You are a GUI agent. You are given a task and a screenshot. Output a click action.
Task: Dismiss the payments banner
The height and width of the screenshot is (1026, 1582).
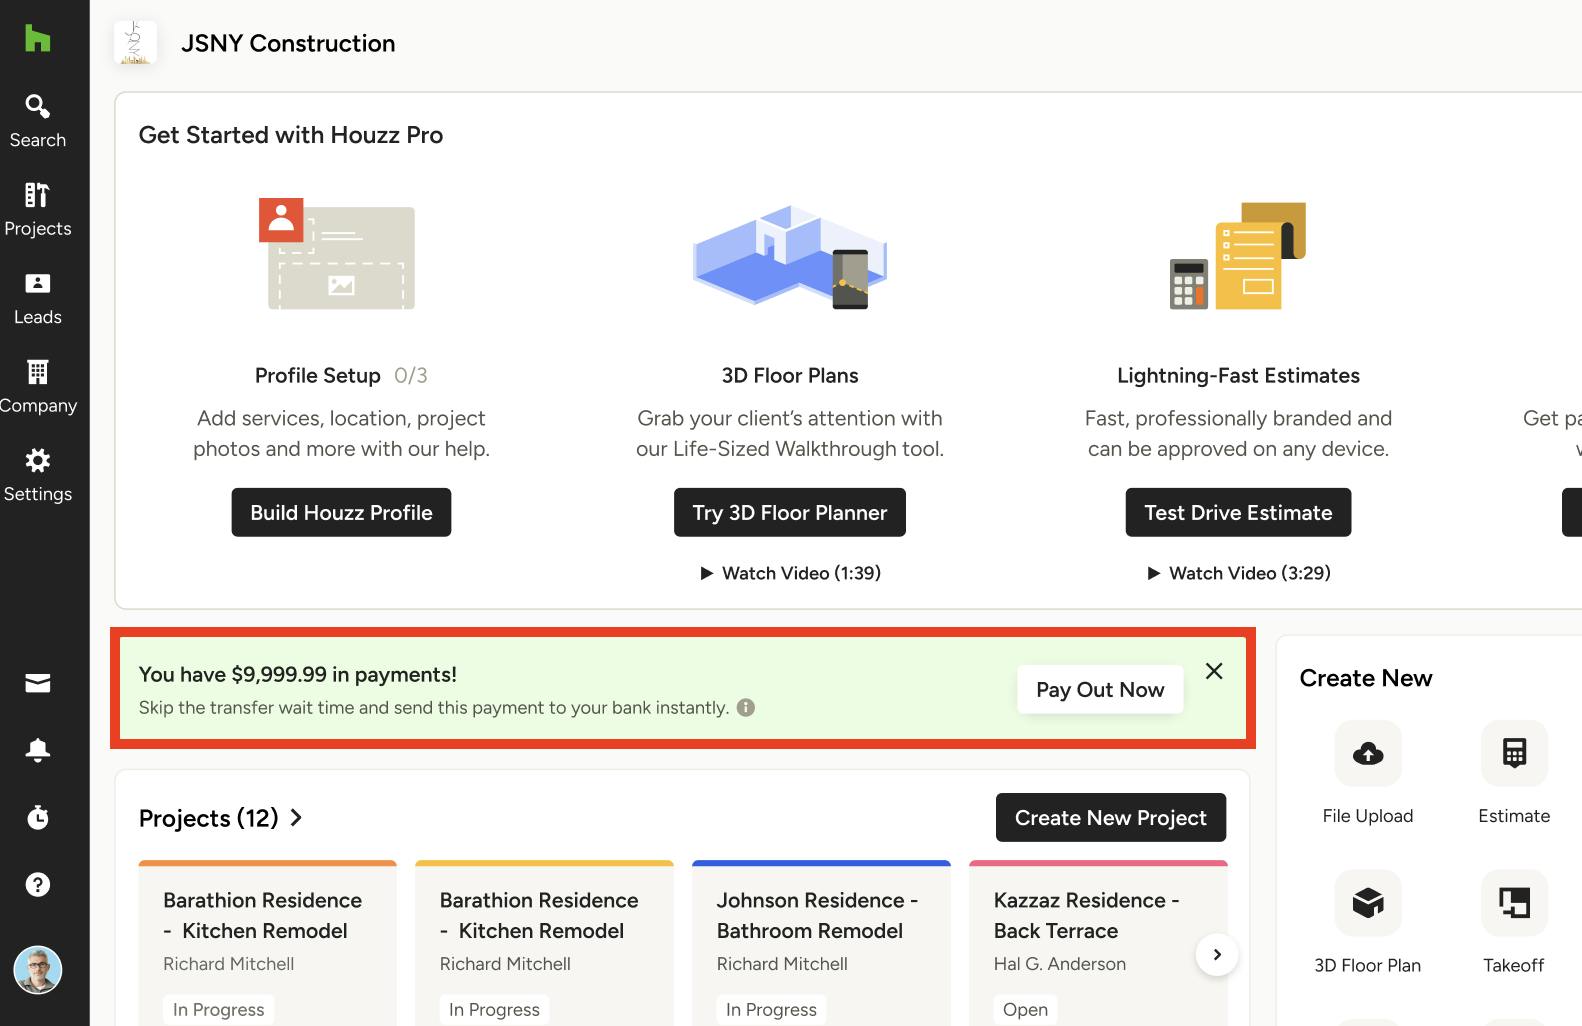(x=1214, y=671)
